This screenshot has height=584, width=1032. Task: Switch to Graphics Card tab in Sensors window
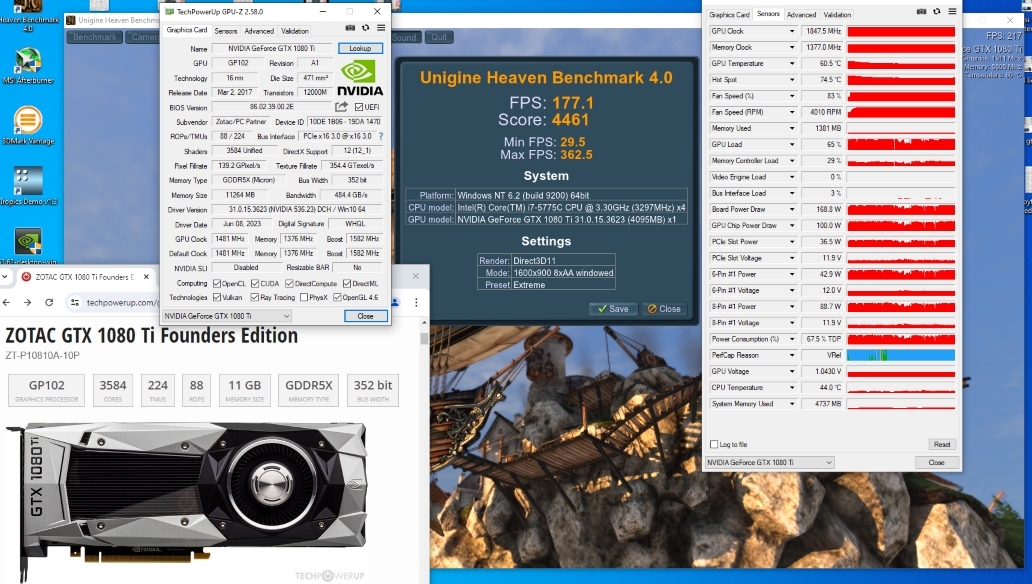(x=729, y=14)
